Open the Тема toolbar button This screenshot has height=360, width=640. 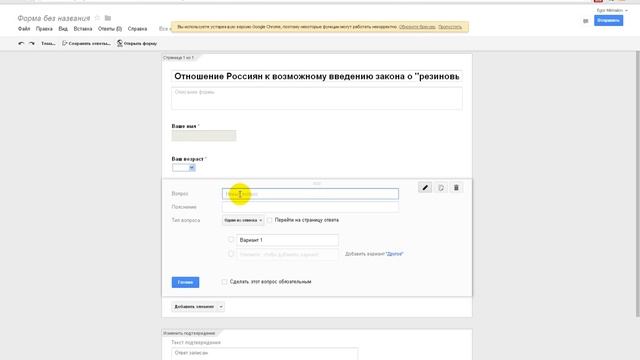point(48,43)
